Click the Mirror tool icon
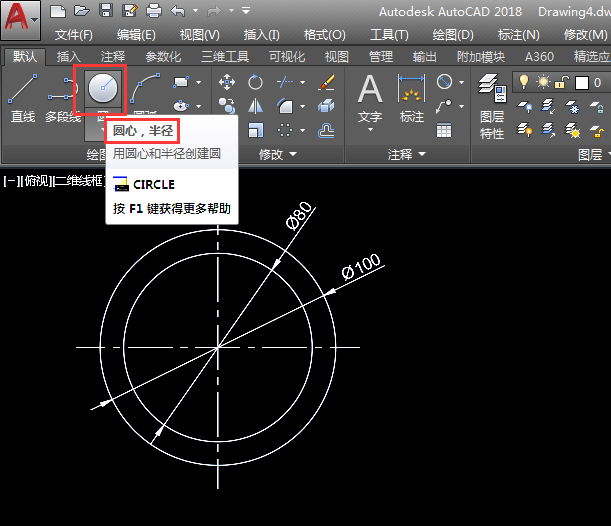 (256, 105)
